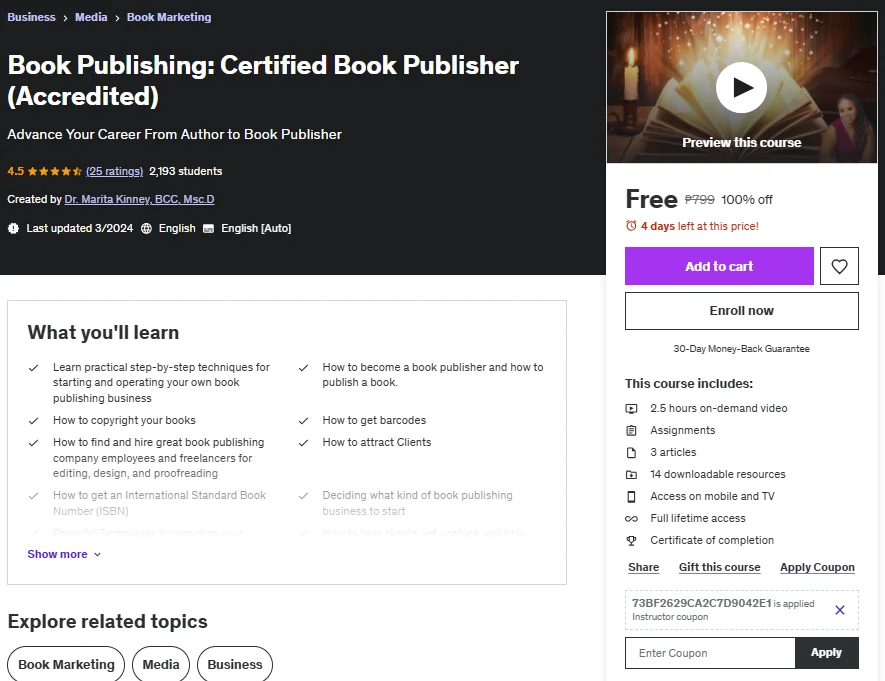885x681 pixels.
Task: Open the 25 ratings link
Action: tap(114, 171)
